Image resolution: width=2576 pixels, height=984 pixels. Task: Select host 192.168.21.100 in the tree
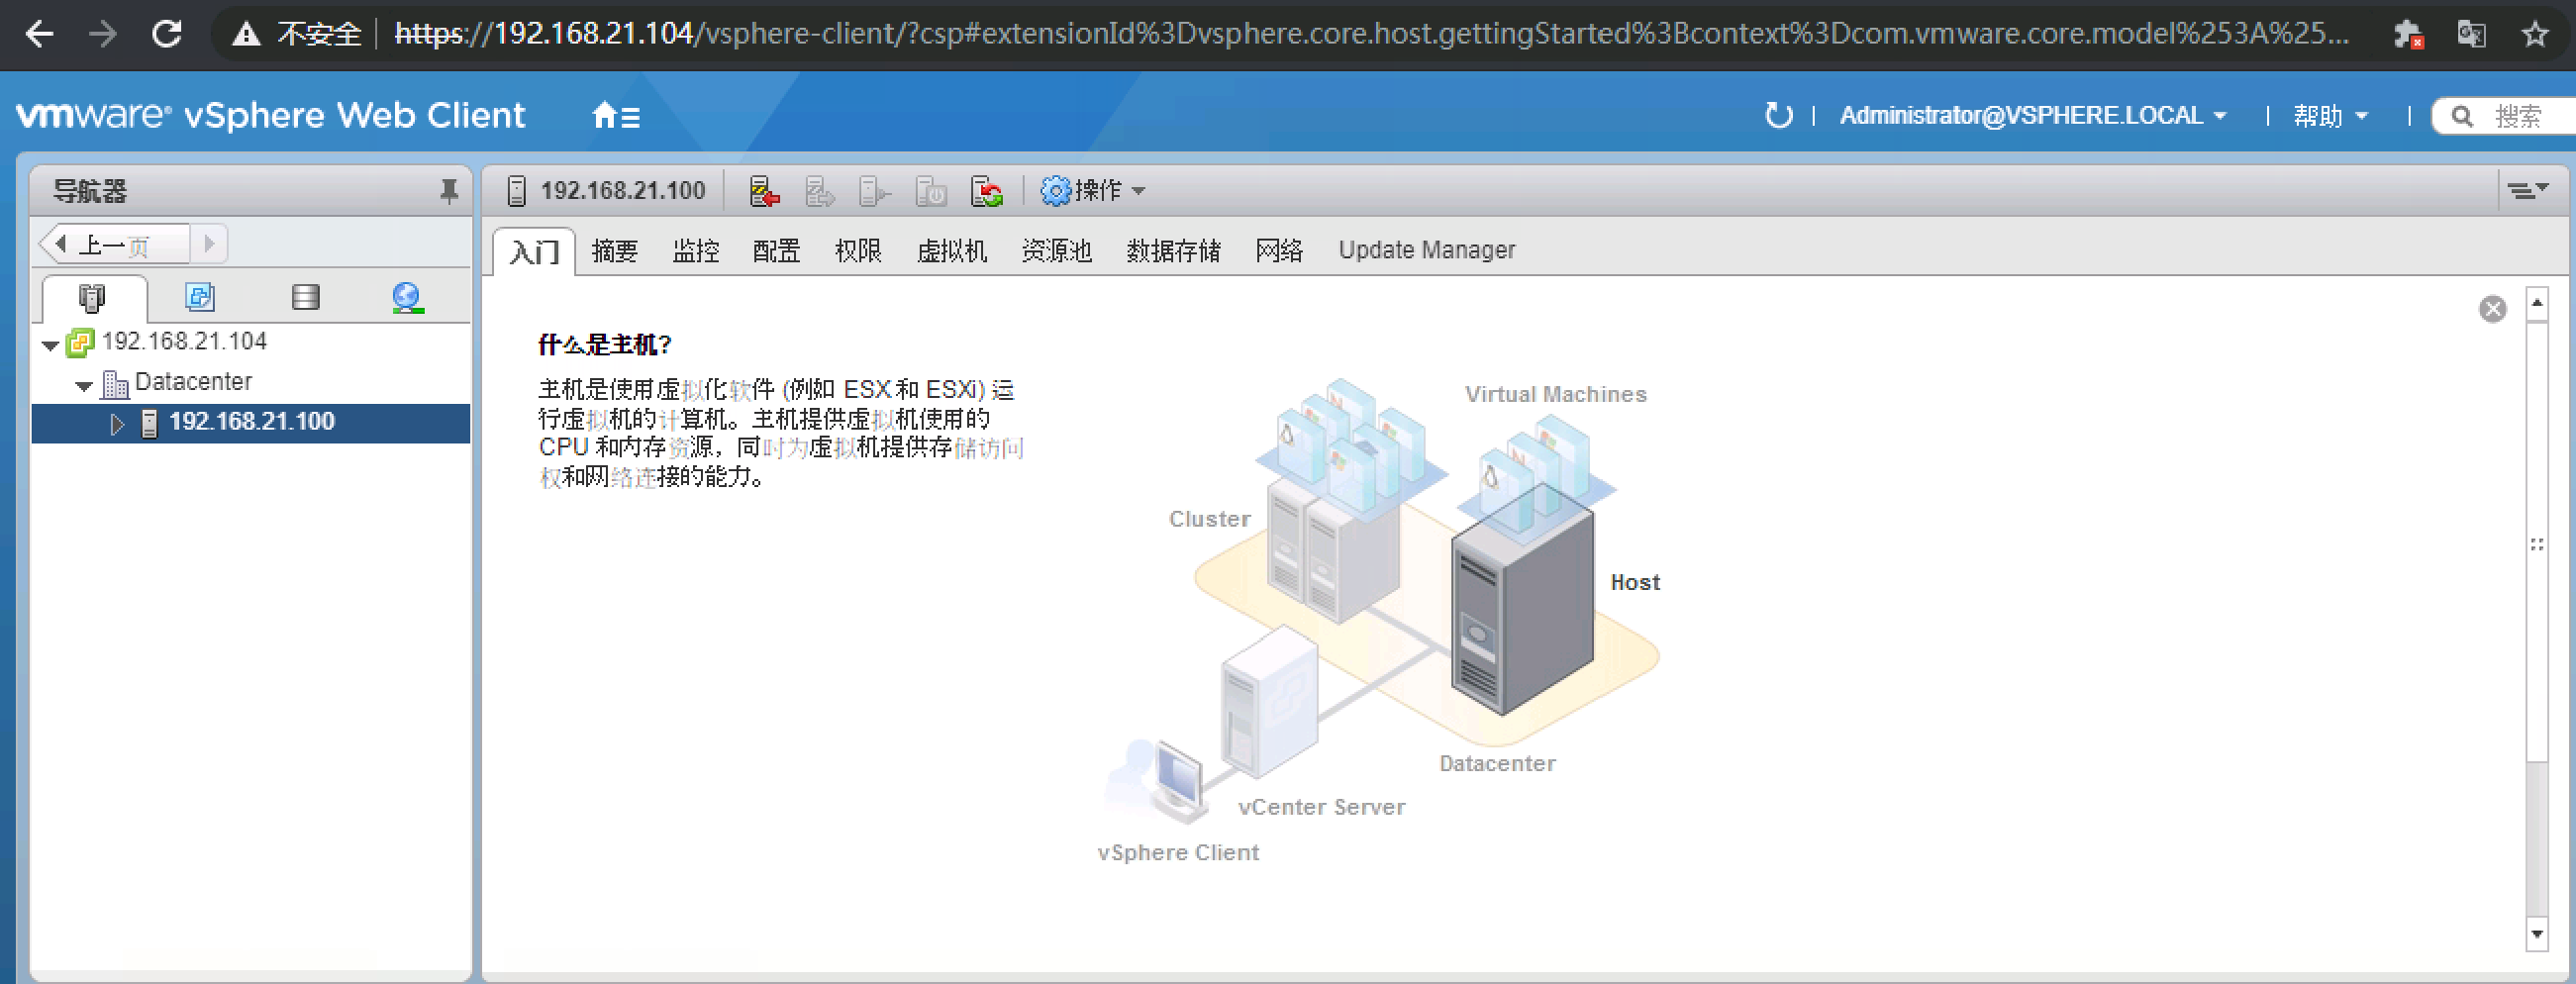251,422
